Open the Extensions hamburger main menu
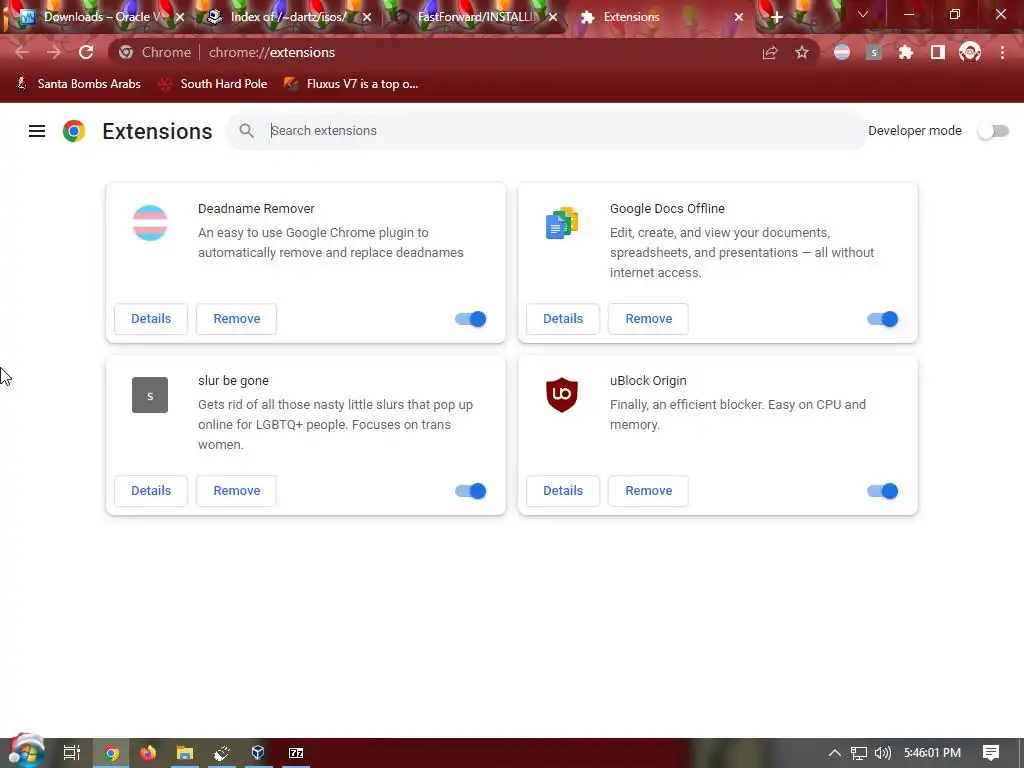This screenshot has width=1024, height=768. click(x=37, y=131)
